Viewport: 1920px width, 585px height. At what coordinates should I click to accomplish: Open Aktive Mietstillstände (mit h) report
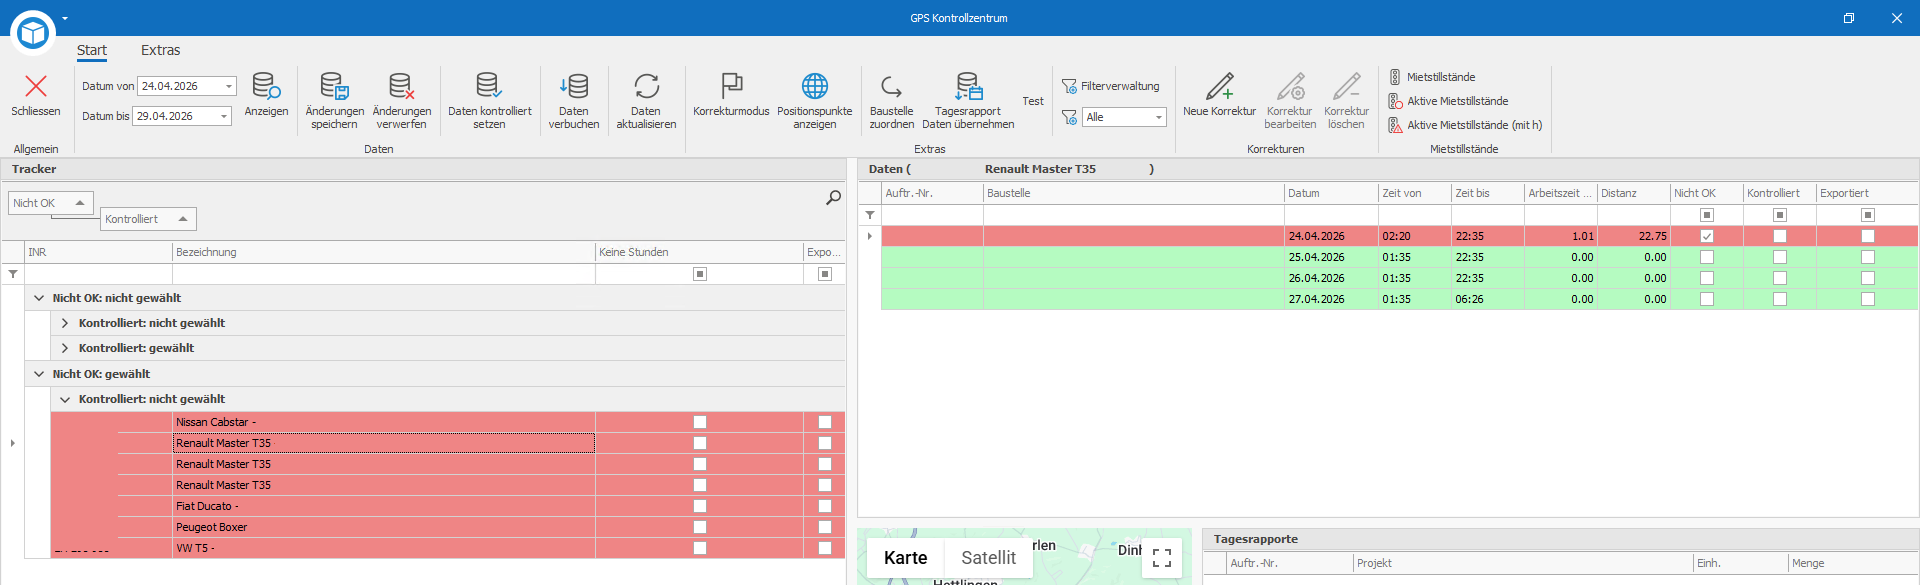pos(1465,125)
